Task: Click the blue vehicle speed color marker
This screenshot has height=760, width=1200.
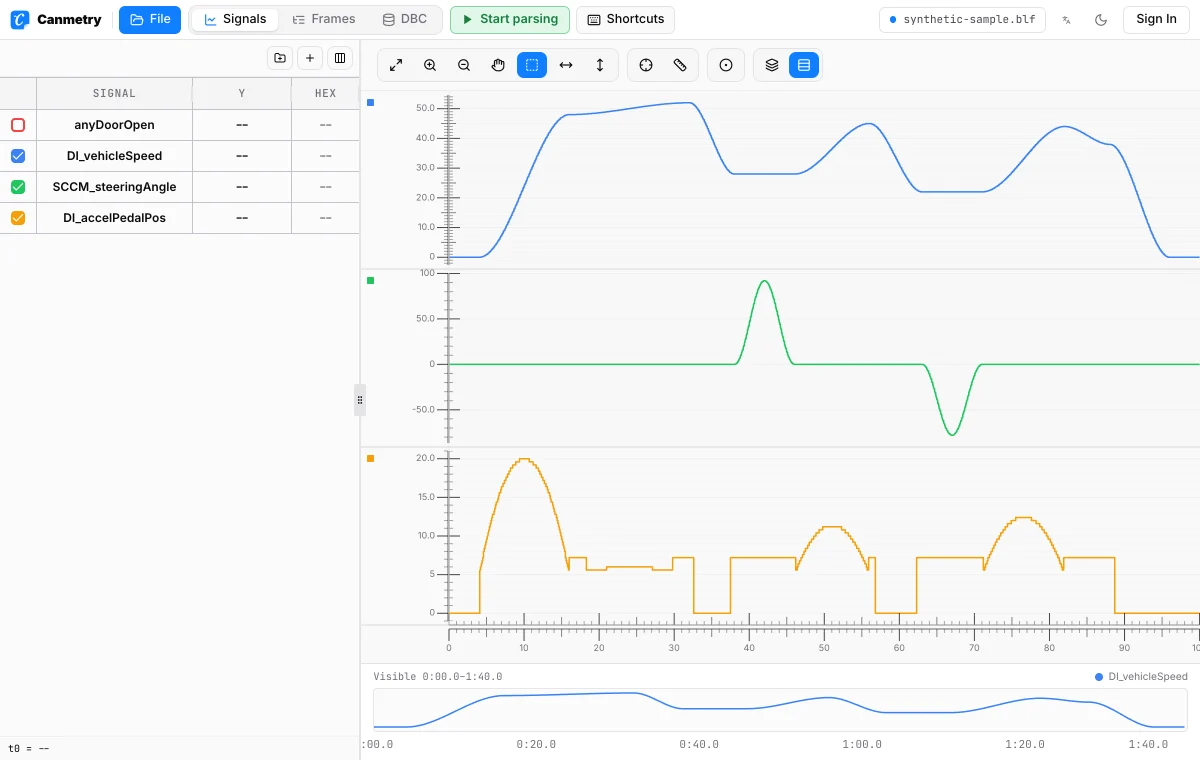Action: [x=371, y=102]
